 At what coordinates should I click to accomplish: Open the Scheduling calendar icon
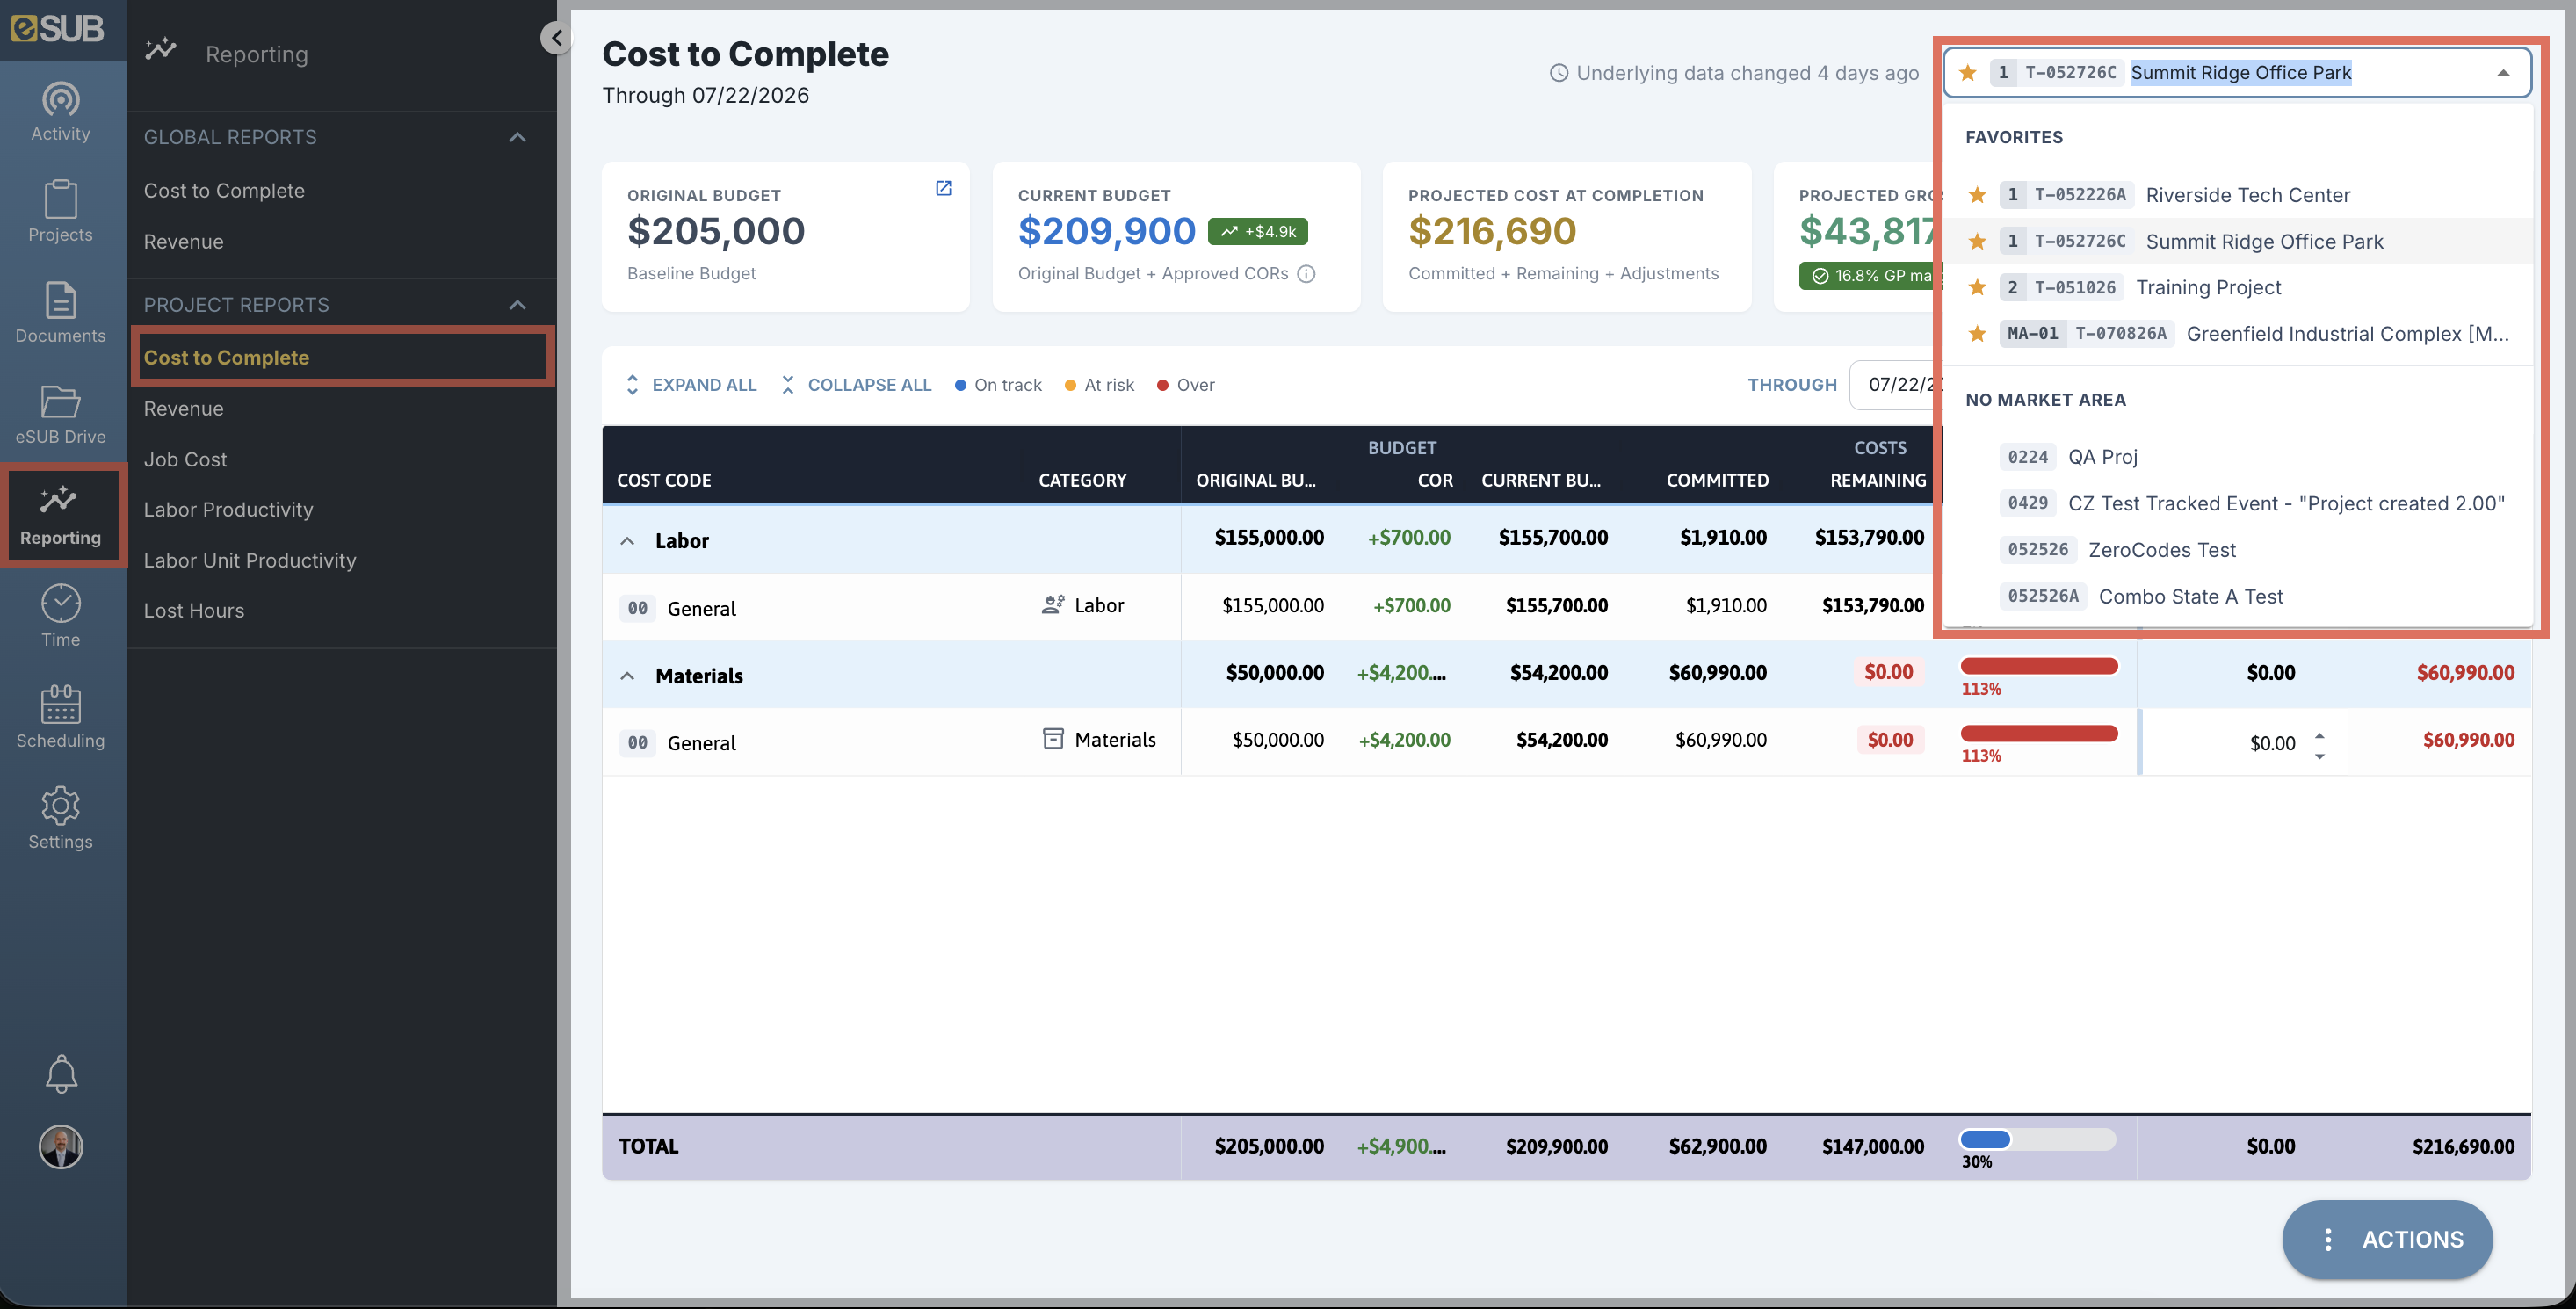coord(60,717)
